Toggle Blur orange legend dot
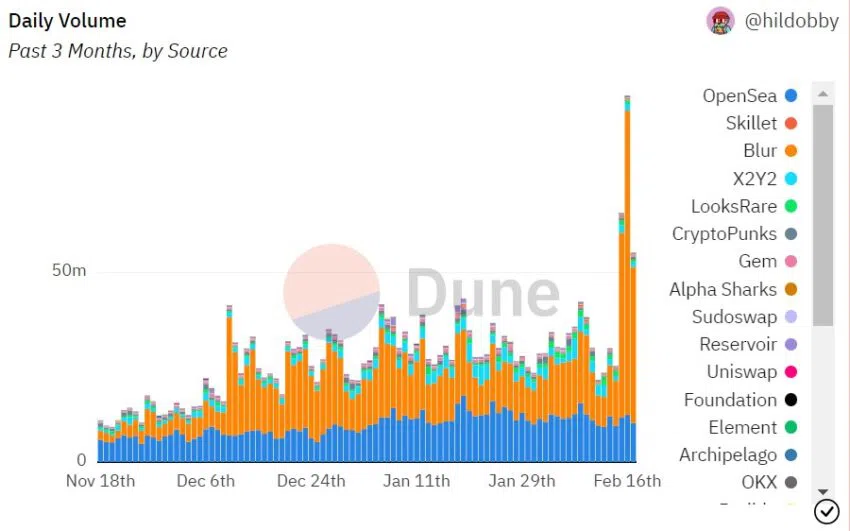Viewport: 850px width, 531px height. 791,151
